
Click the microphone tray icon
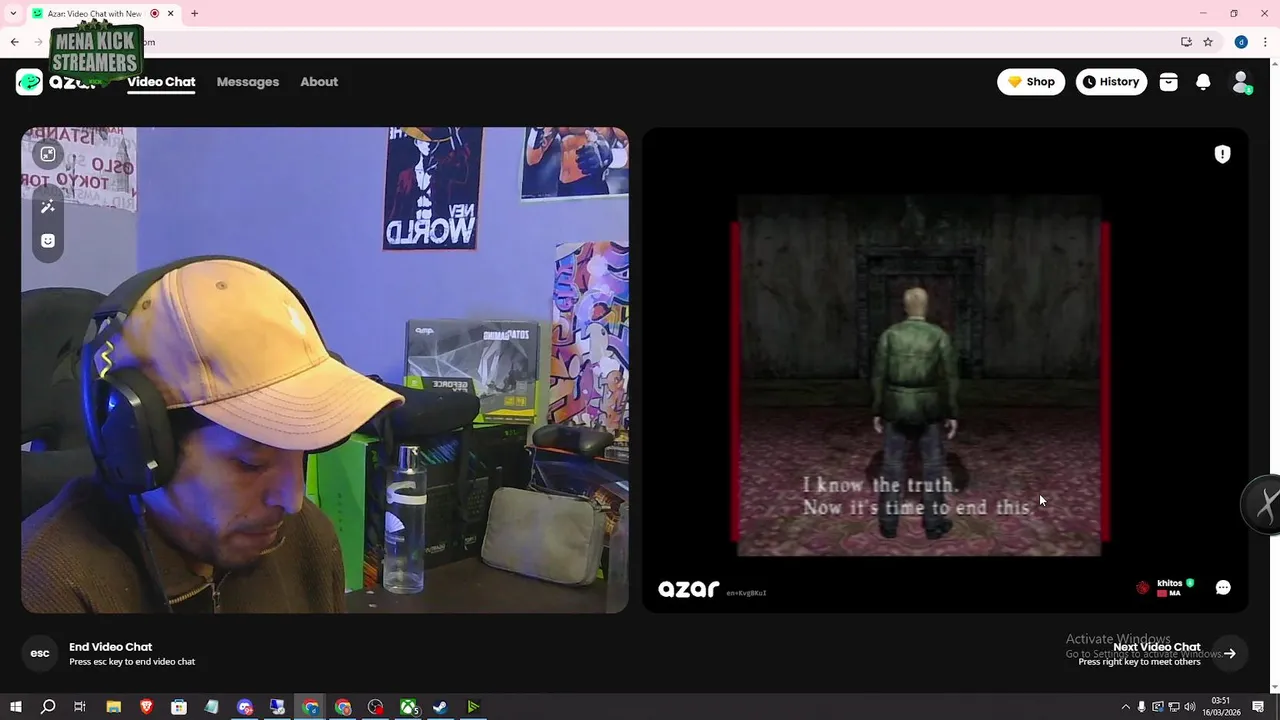[1141, 707]
